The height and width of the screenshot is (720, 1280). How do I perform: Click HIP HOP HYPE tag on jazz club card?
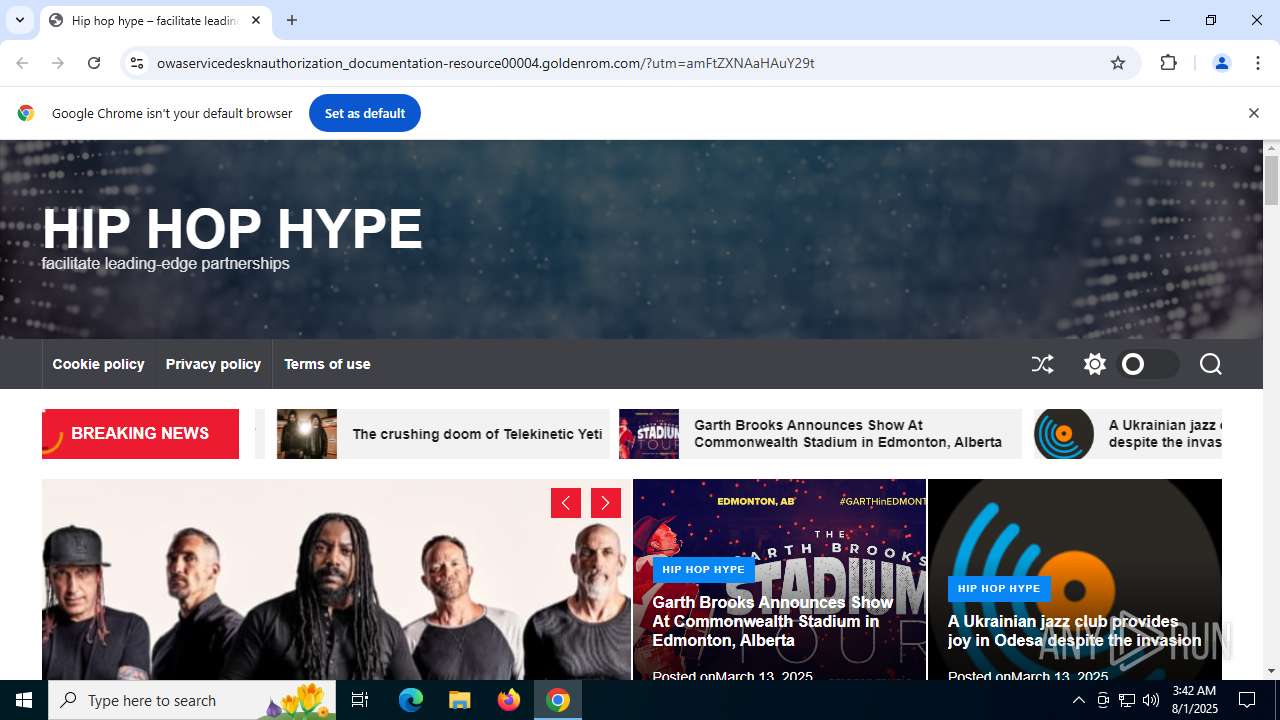(x=999, y=589)
